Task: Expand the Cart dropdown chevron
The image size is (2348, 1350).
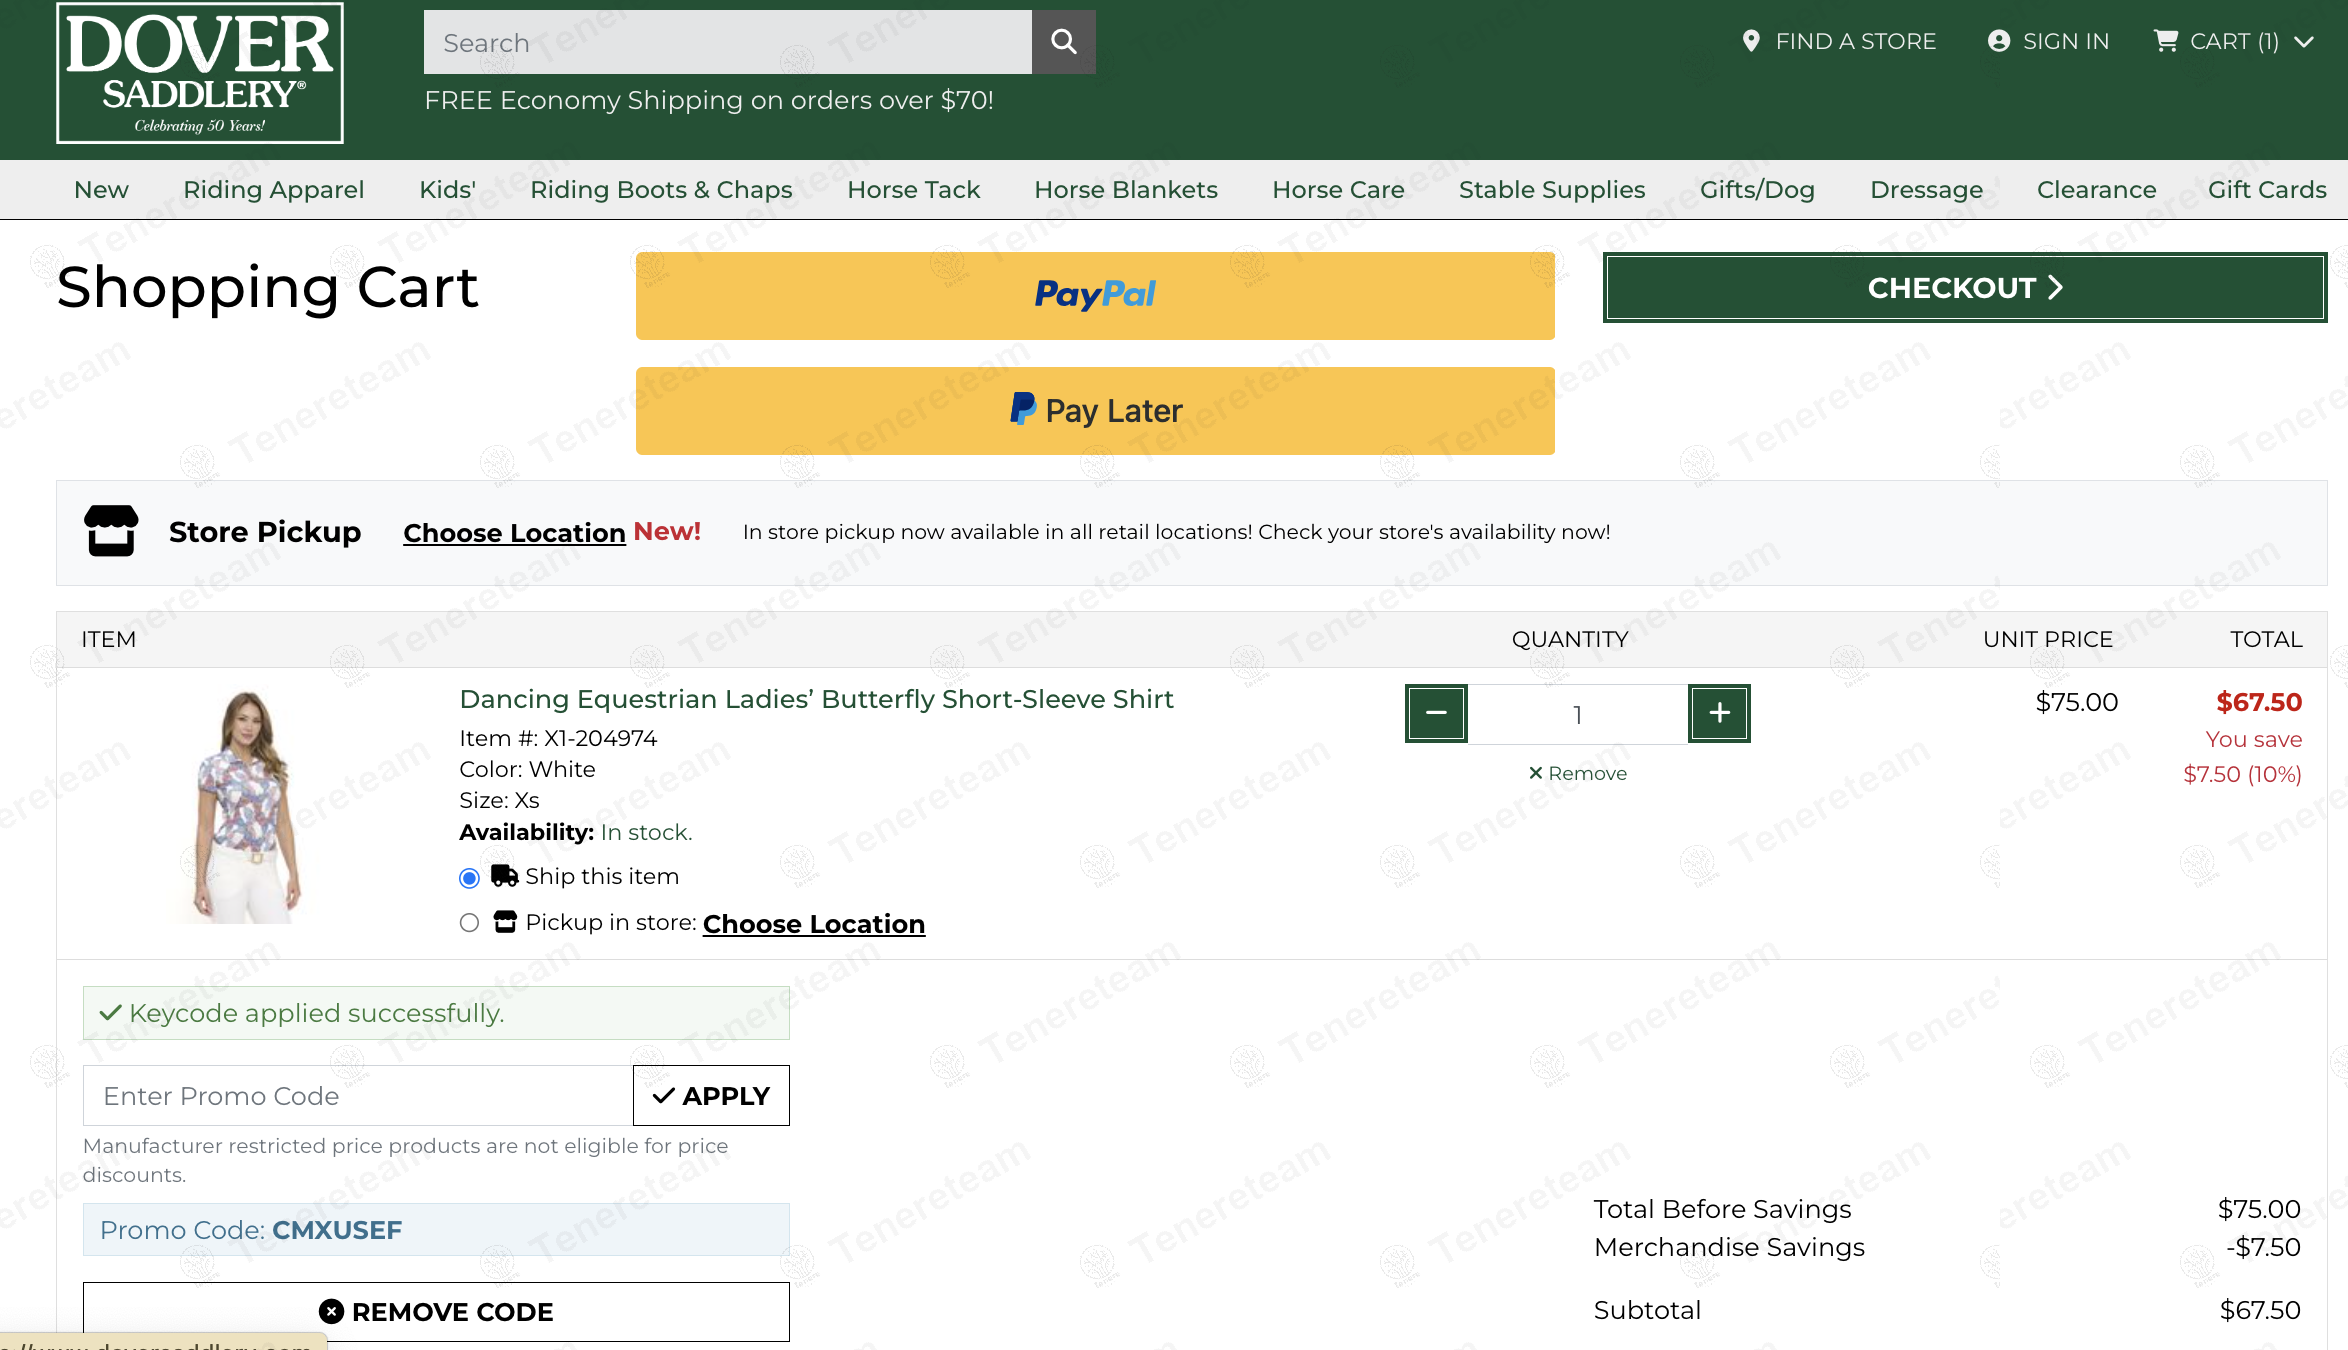Action: point(2304,42)
